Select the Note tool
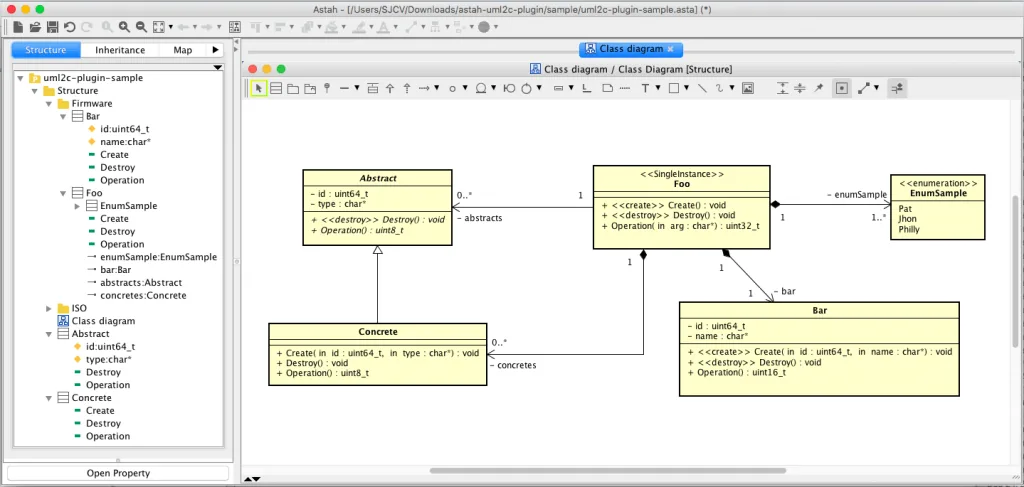The image size is (1024, 487). point(607,88)
